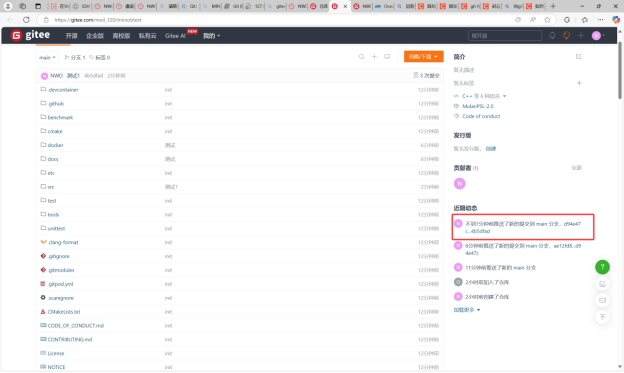Click the latest commit hash 4b5dfad
The width and height of the screenshot is (624, 373).
point(94,75)
